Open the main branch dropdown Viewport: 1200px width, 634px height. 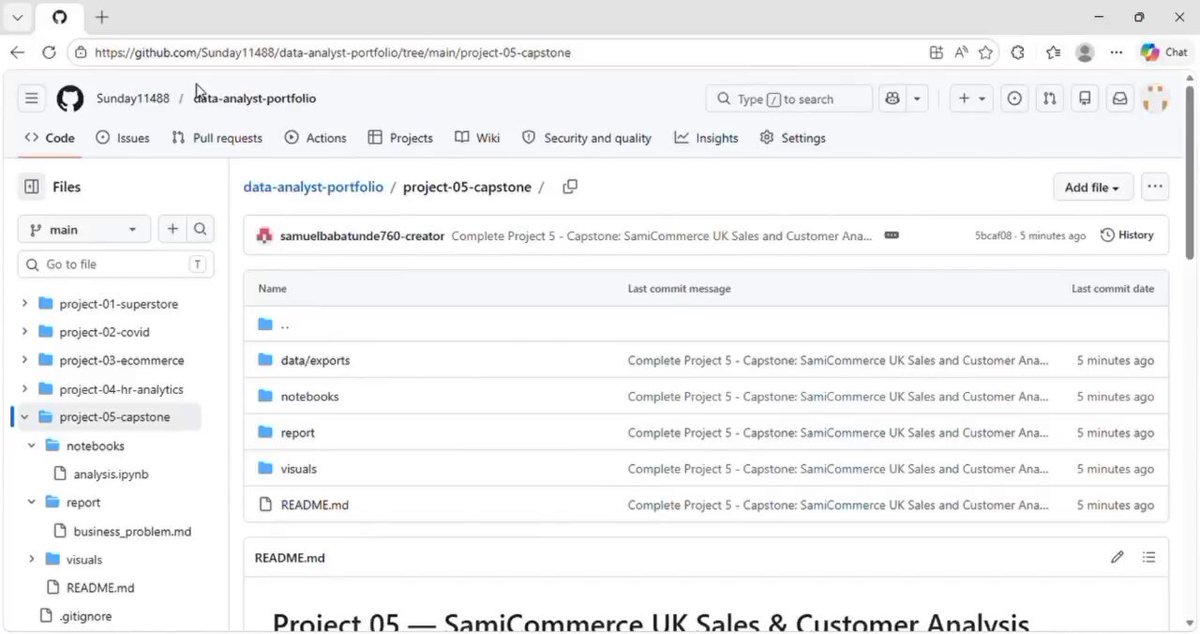[x=84, y=229]
